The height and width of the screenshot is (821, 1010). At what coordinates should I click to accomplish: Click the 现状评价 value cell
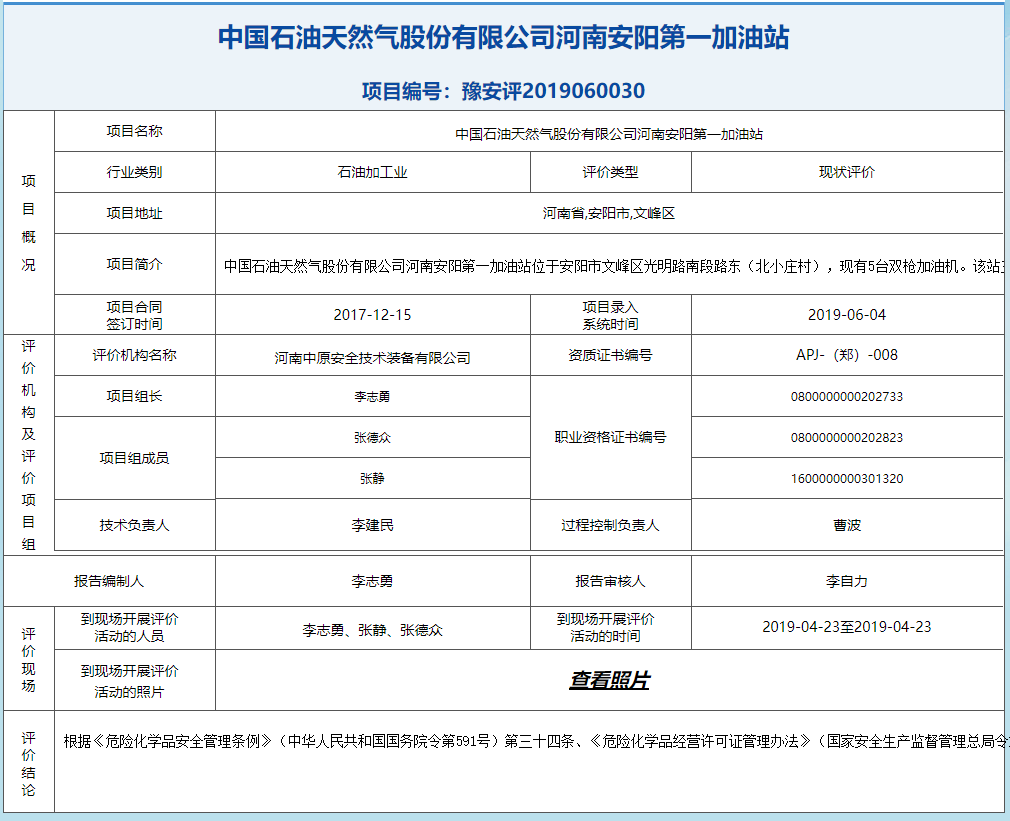tap(847, 172)
